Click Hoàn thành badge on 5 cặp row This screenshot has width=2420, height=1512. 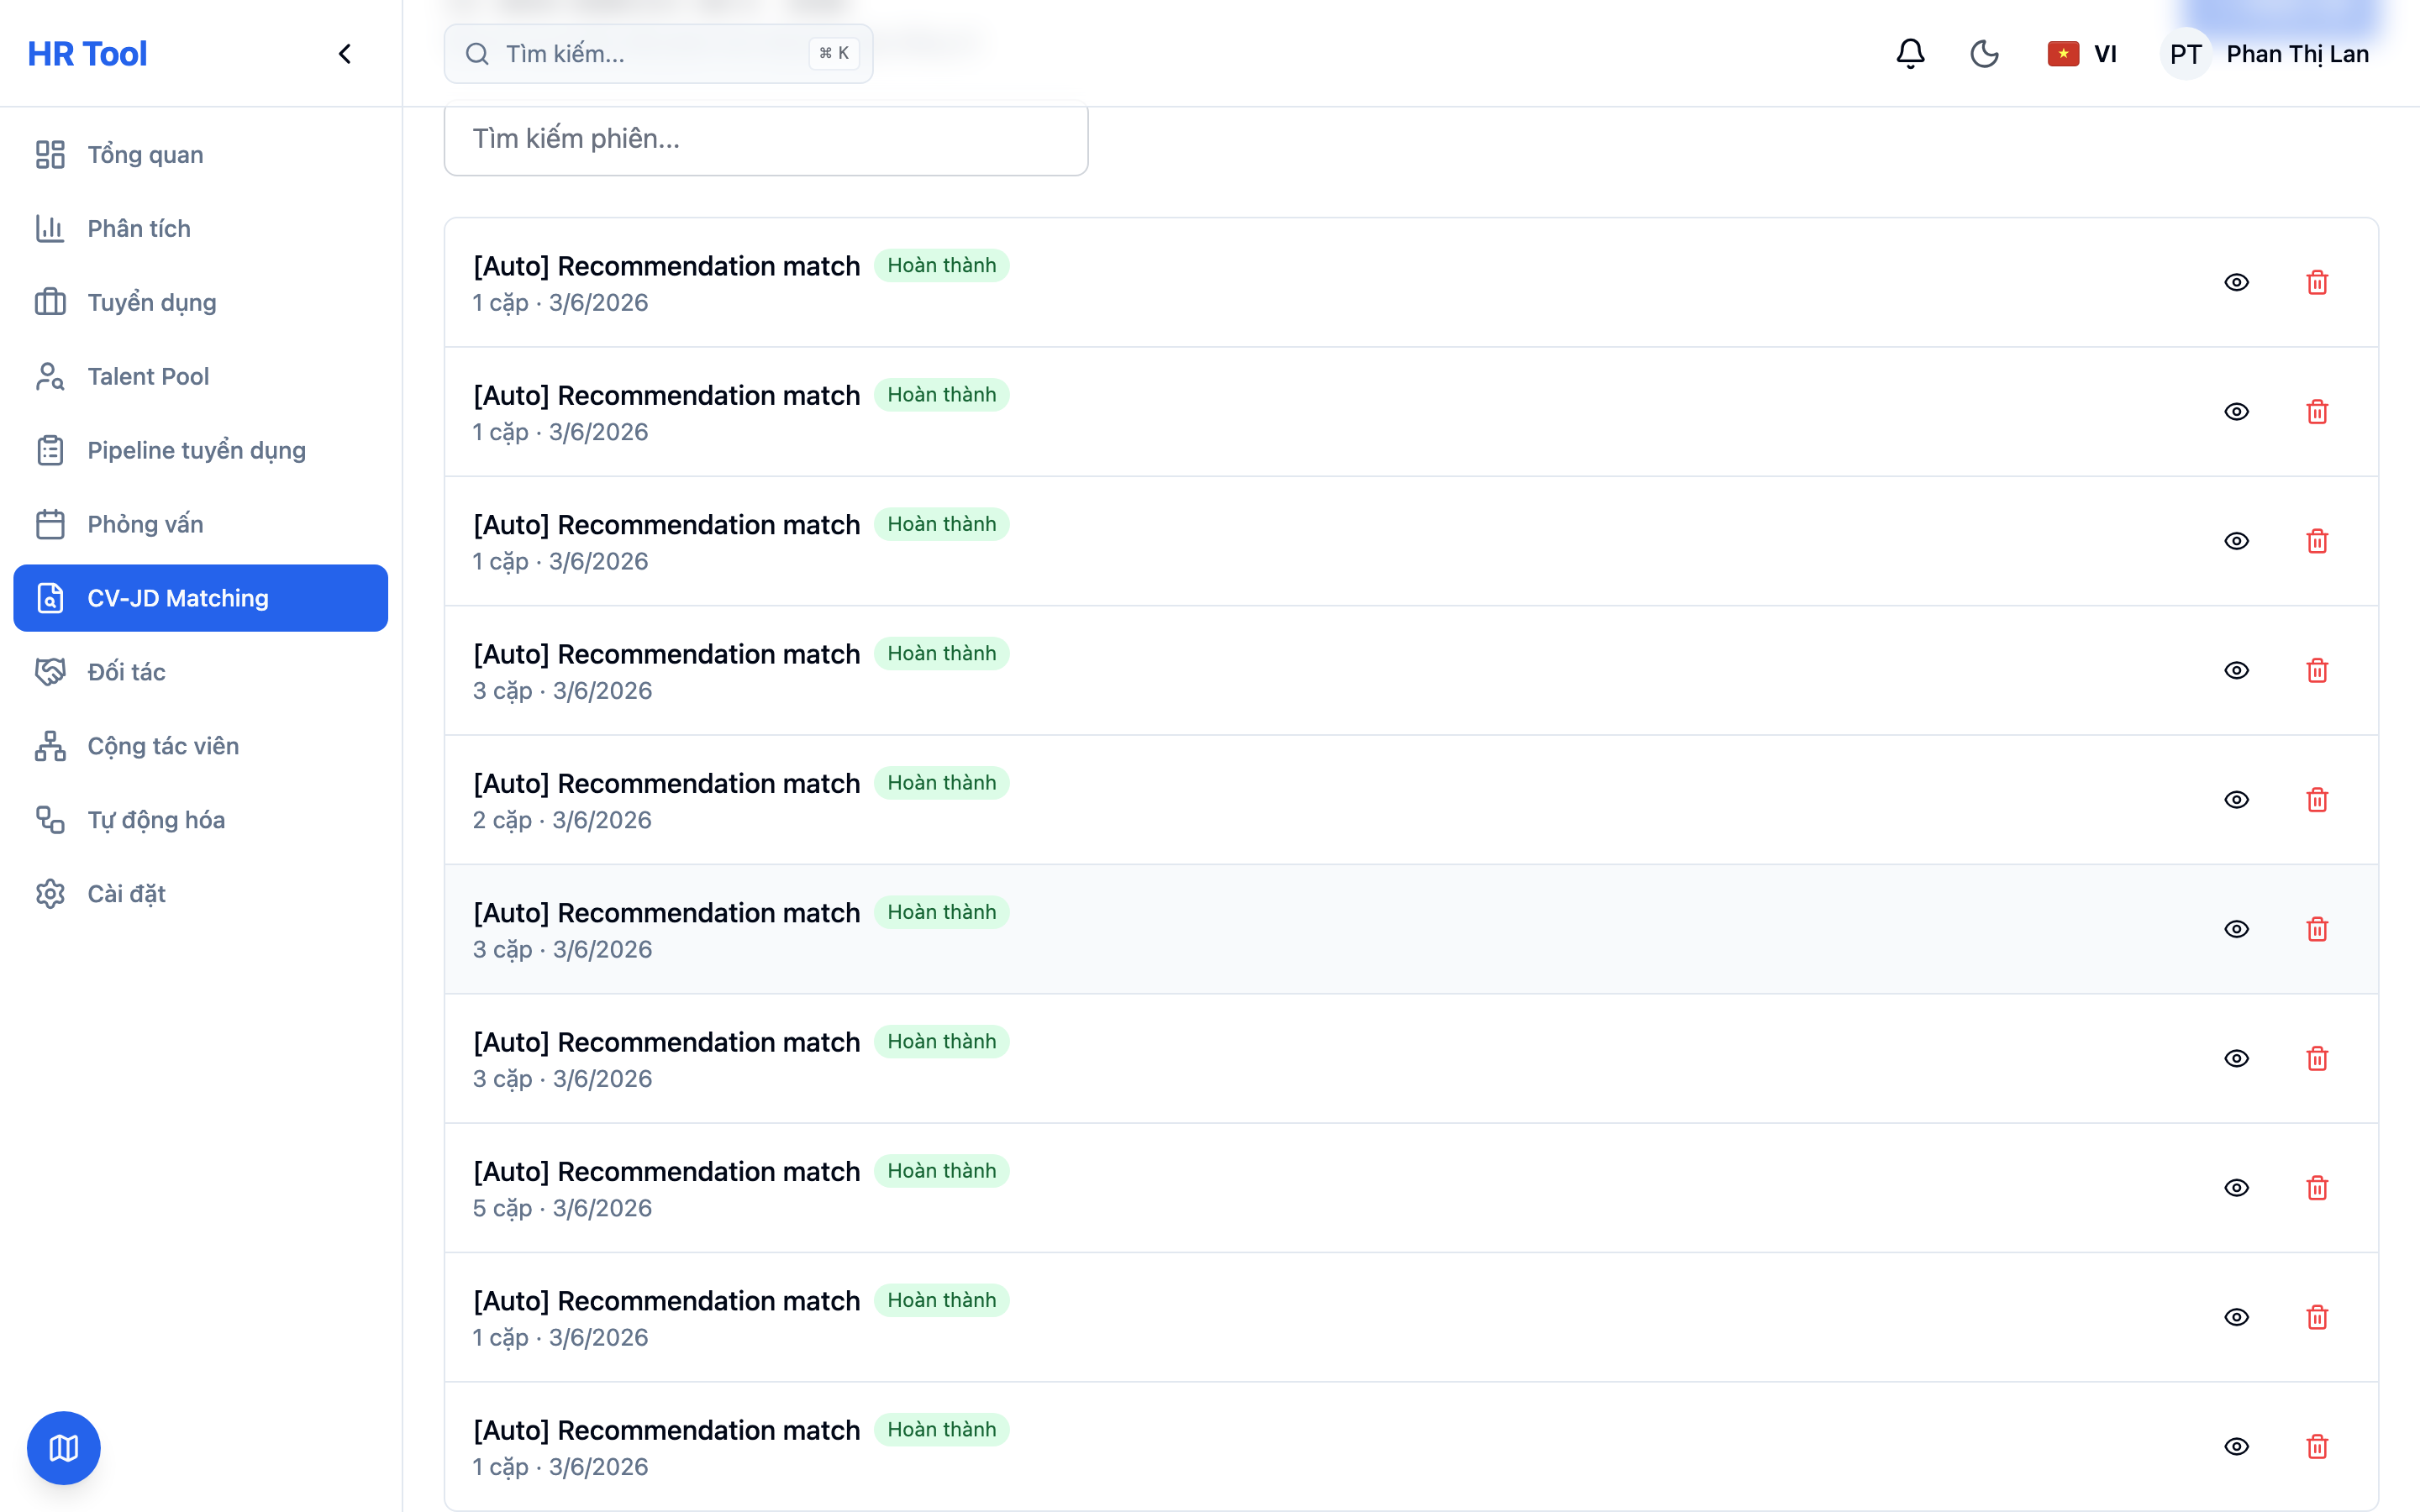[941, 1171]
